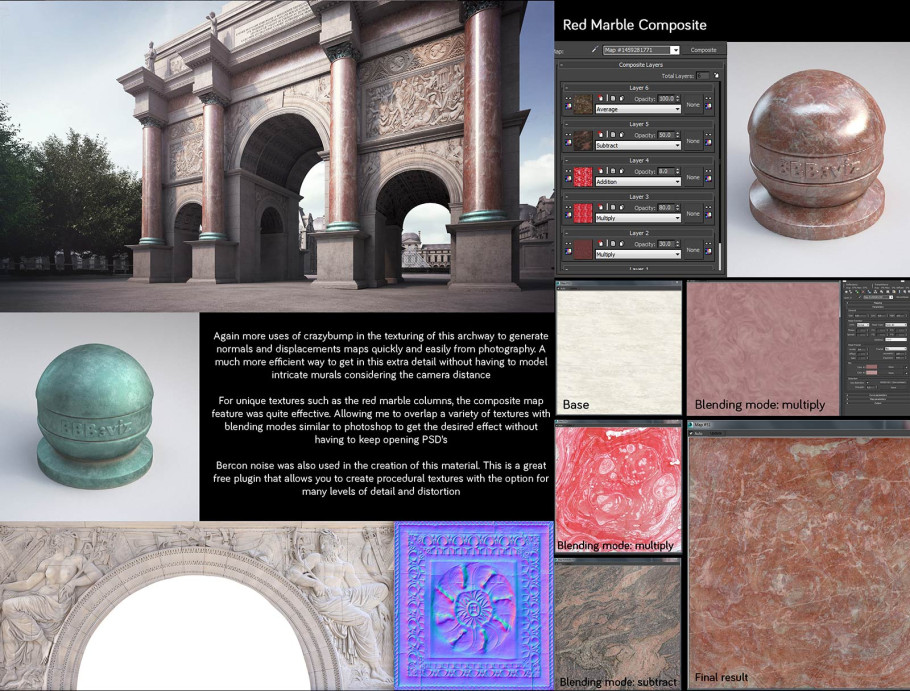Open color correction for the Layer 6 texture
The width and height of the screenshot is (910, 691).
568,106
